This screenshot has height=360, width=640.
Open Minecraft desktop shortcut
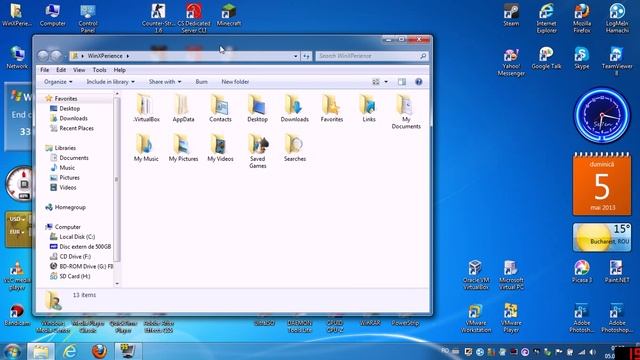click(229, 16)
